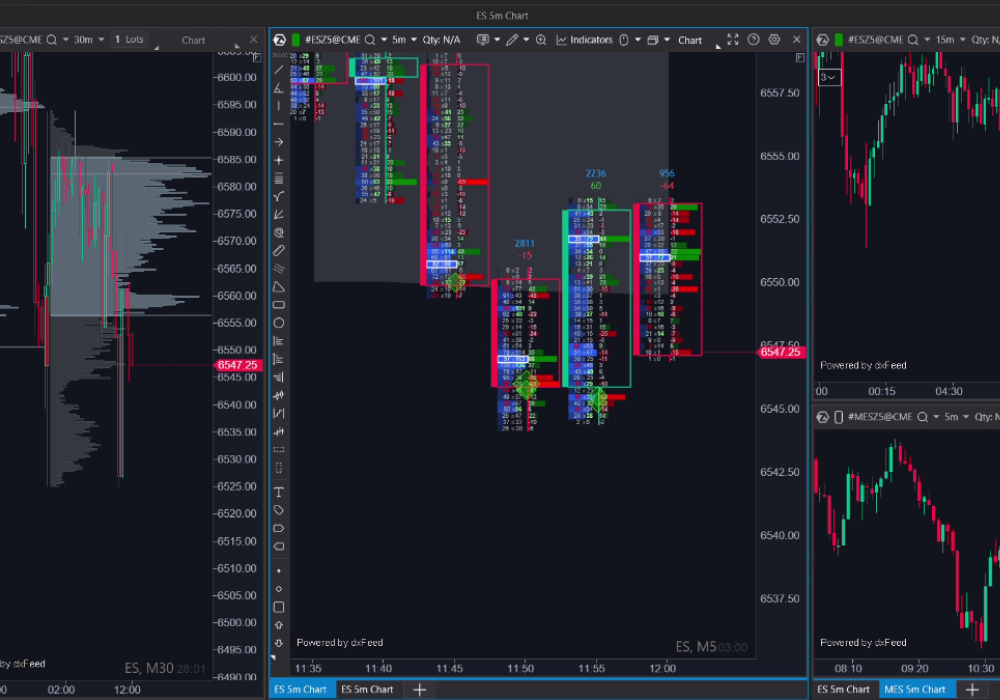Switch to the MES 5m Chart tab

point(913,689)
